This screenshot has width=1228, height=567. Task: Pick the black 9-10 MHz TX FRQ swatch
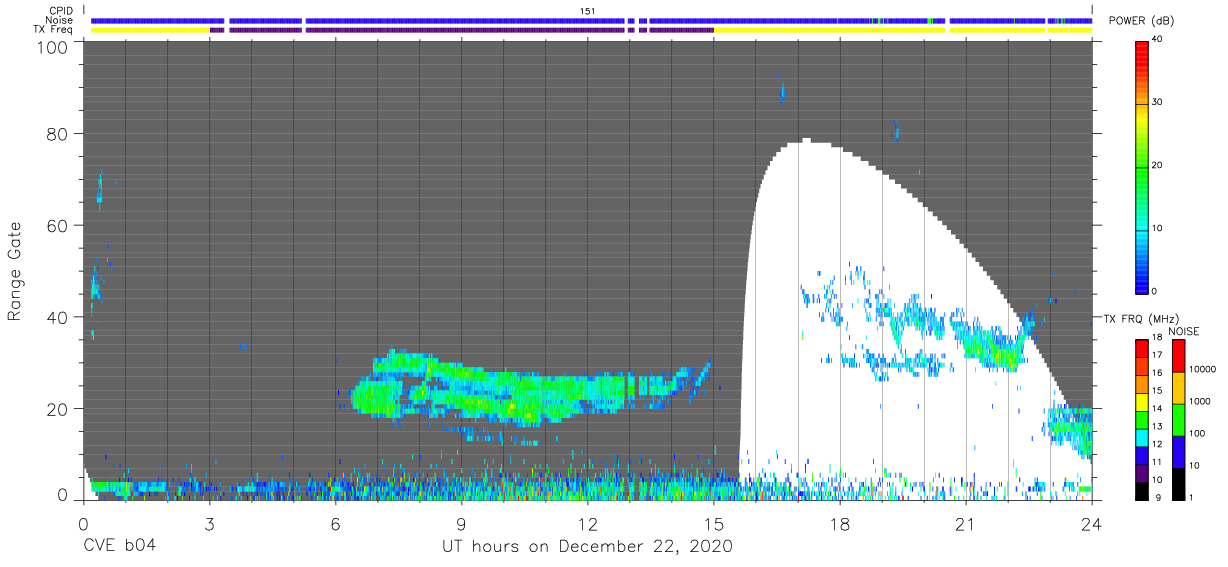(x=1141, y=490)
